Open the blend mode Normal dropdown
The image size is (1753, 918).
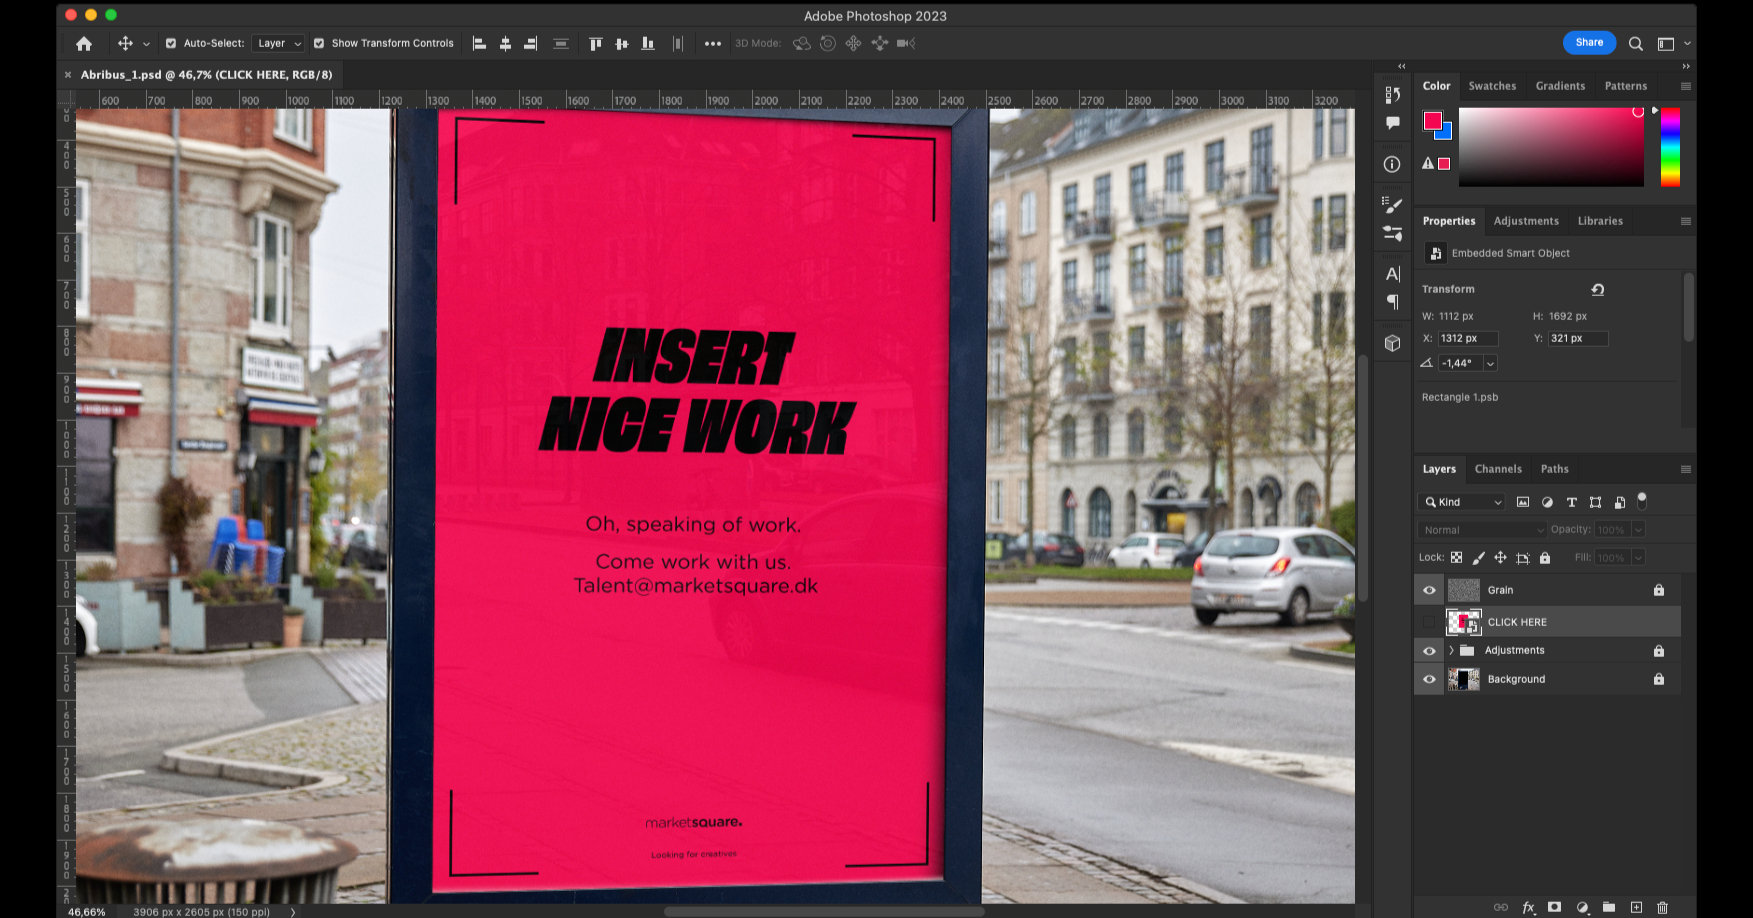pos(1482,530)
